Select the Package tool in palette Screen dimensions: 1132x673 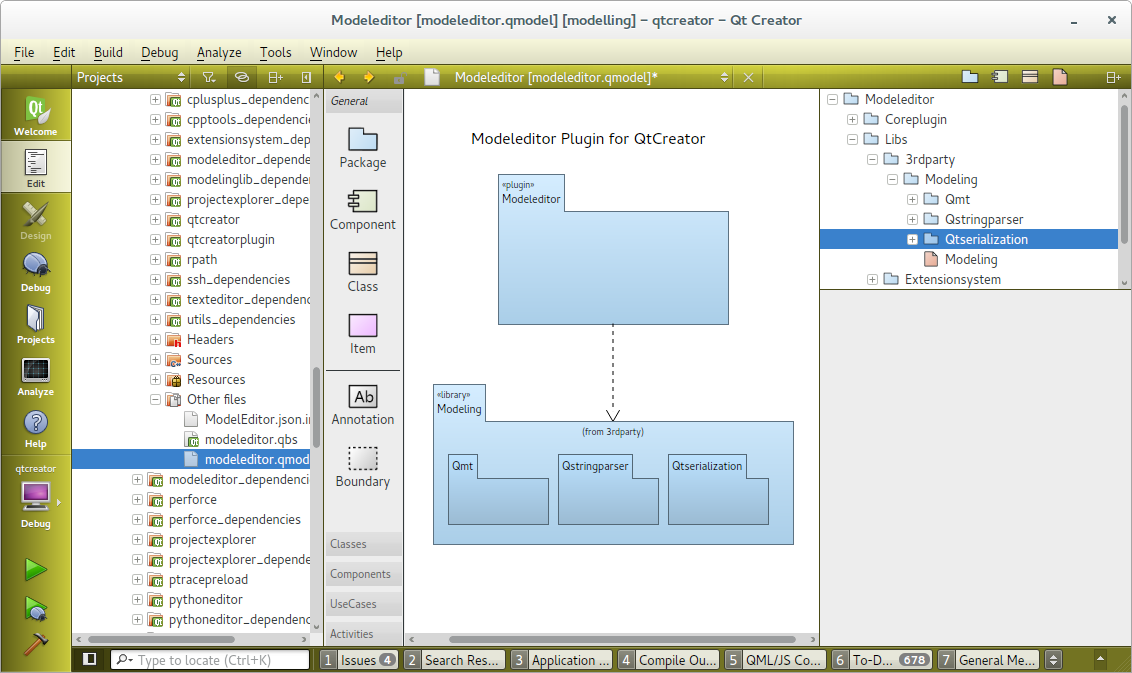(x=362, y=148)
